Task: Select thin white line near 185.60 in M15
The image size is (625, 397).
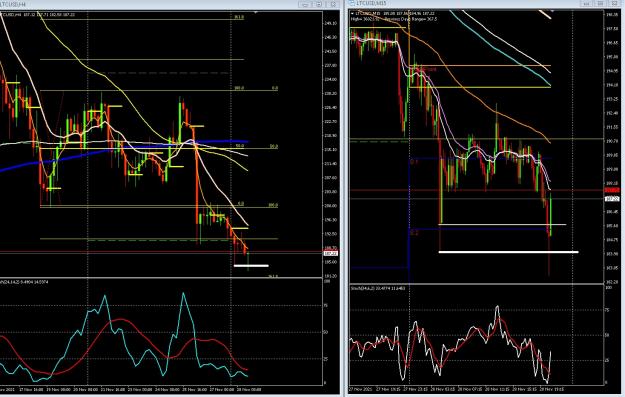Action: pyautogui.click(x=502, y=225)
